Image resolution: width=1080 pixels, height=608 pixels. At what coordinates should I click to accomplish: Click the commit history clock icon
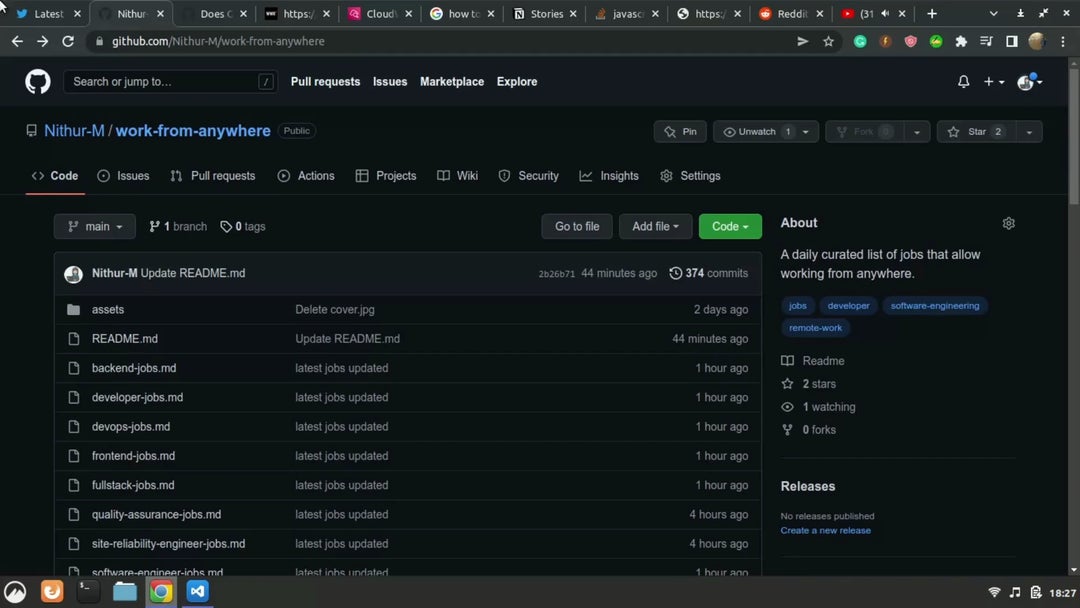[675, 272]
